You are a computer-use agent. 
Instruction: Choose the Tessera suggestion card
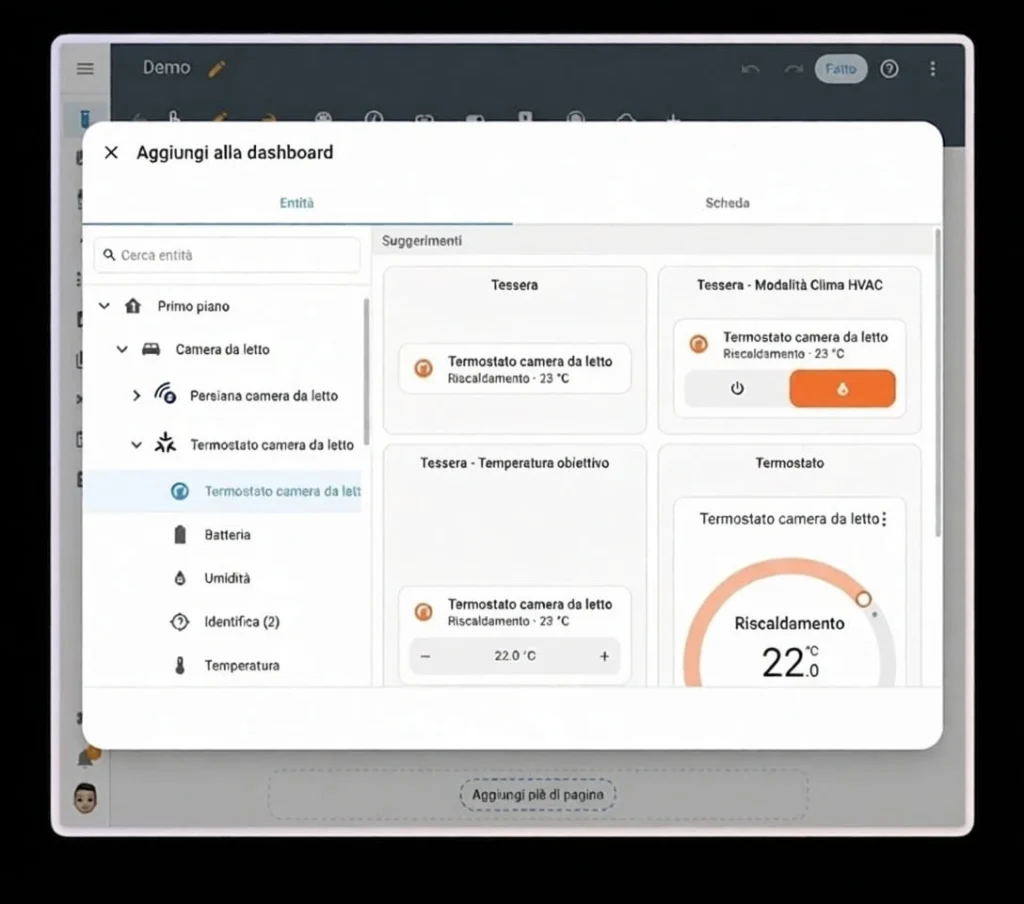pos(515,349)
